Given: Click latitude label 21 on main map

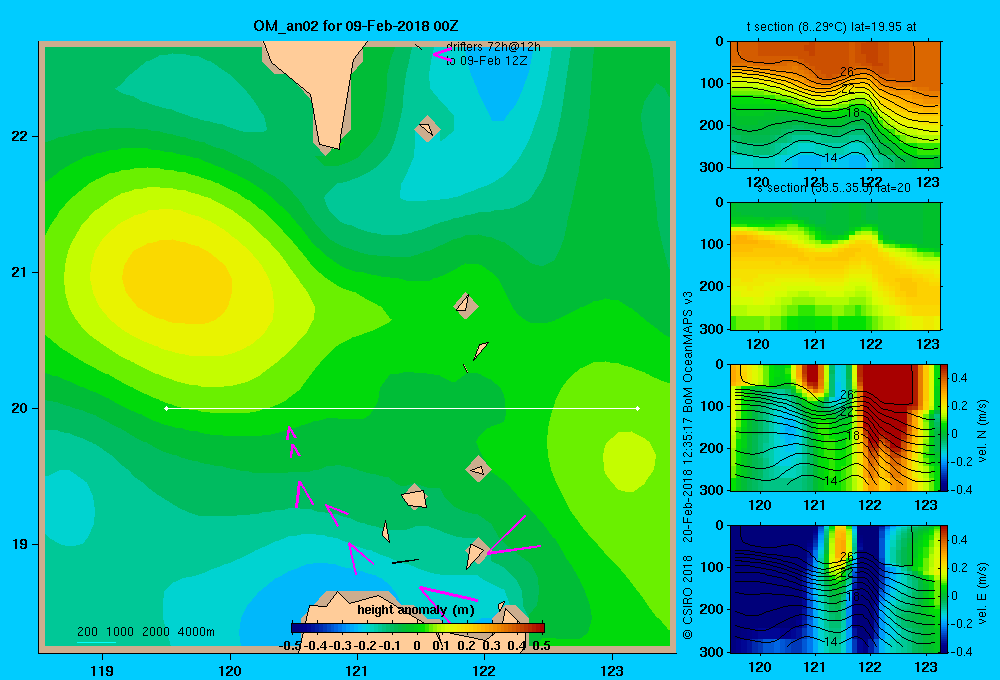Looking at the screenshot, I should click(x=20, y=272).
